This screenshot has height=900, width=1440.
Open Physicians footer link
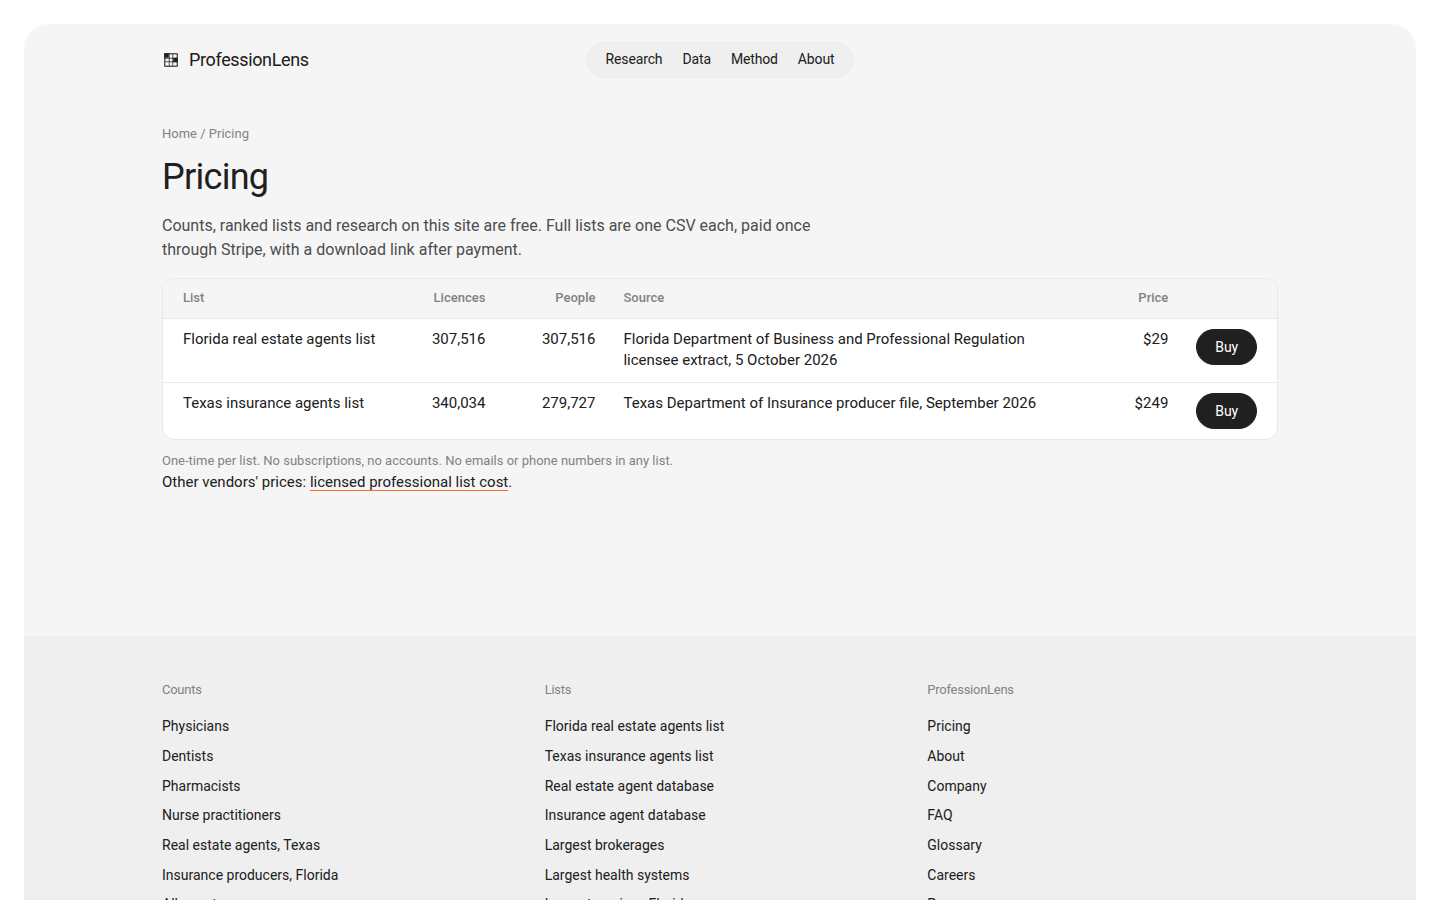(195, 726)
